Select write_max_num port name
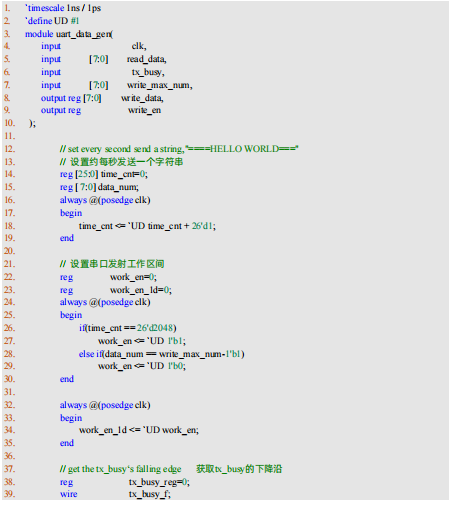Image resolution: width=454 pixels, height=507 pixels. (x=160, y=85)
